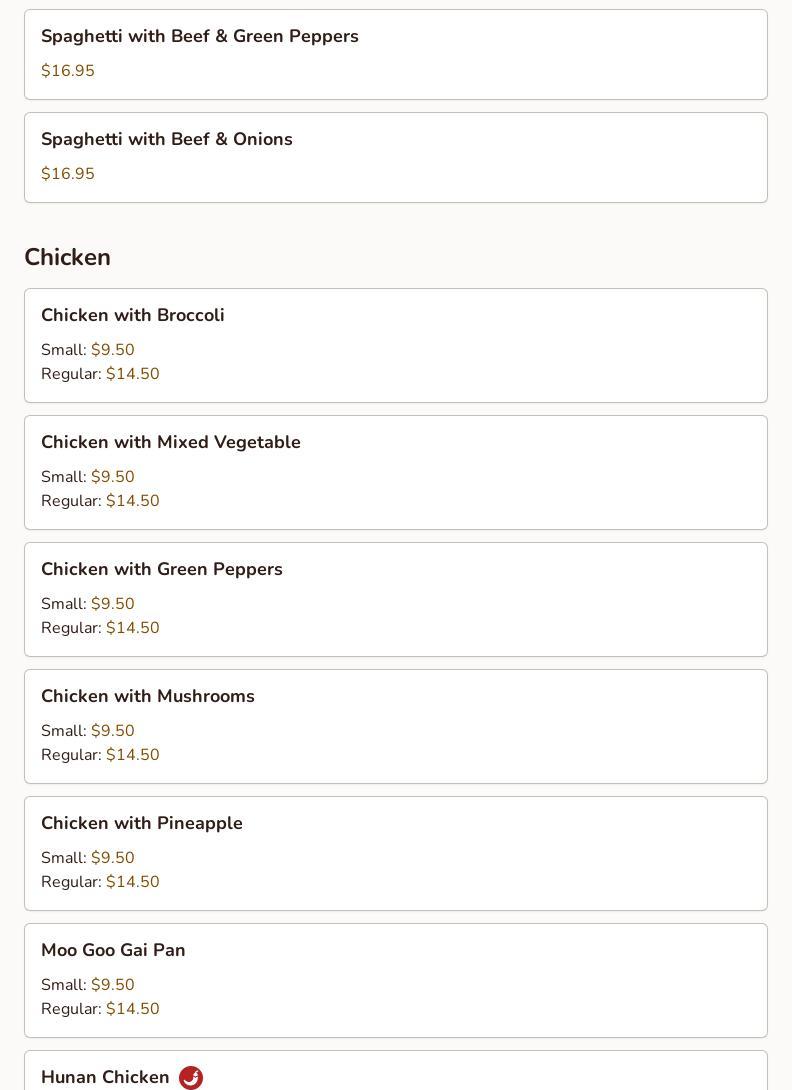Click the Chicken section heading
Image resolution: width=792 pixels, height=1090 pixels.
67,257
